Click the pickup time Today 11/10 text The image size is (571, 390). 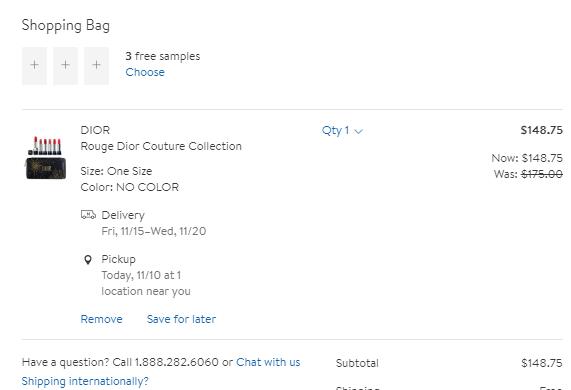[x=141, y=275]
